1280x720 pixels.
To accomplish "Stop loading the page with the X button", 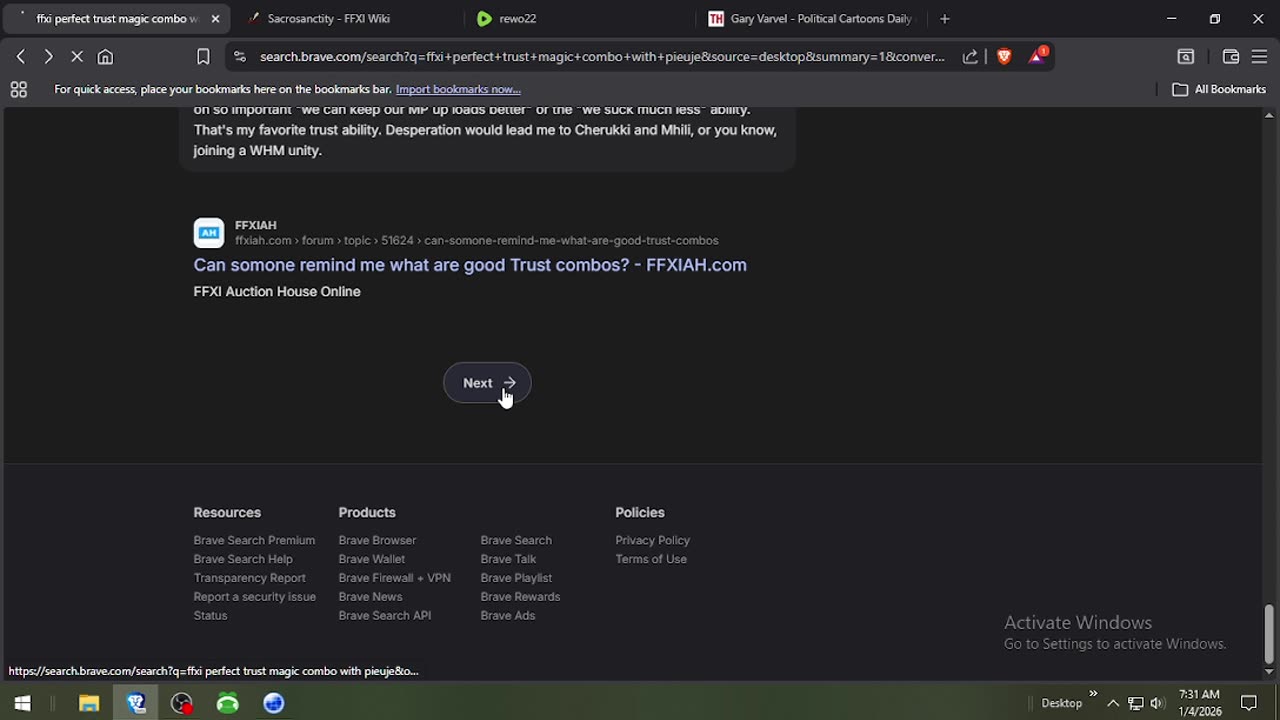I will coord(77,57).
